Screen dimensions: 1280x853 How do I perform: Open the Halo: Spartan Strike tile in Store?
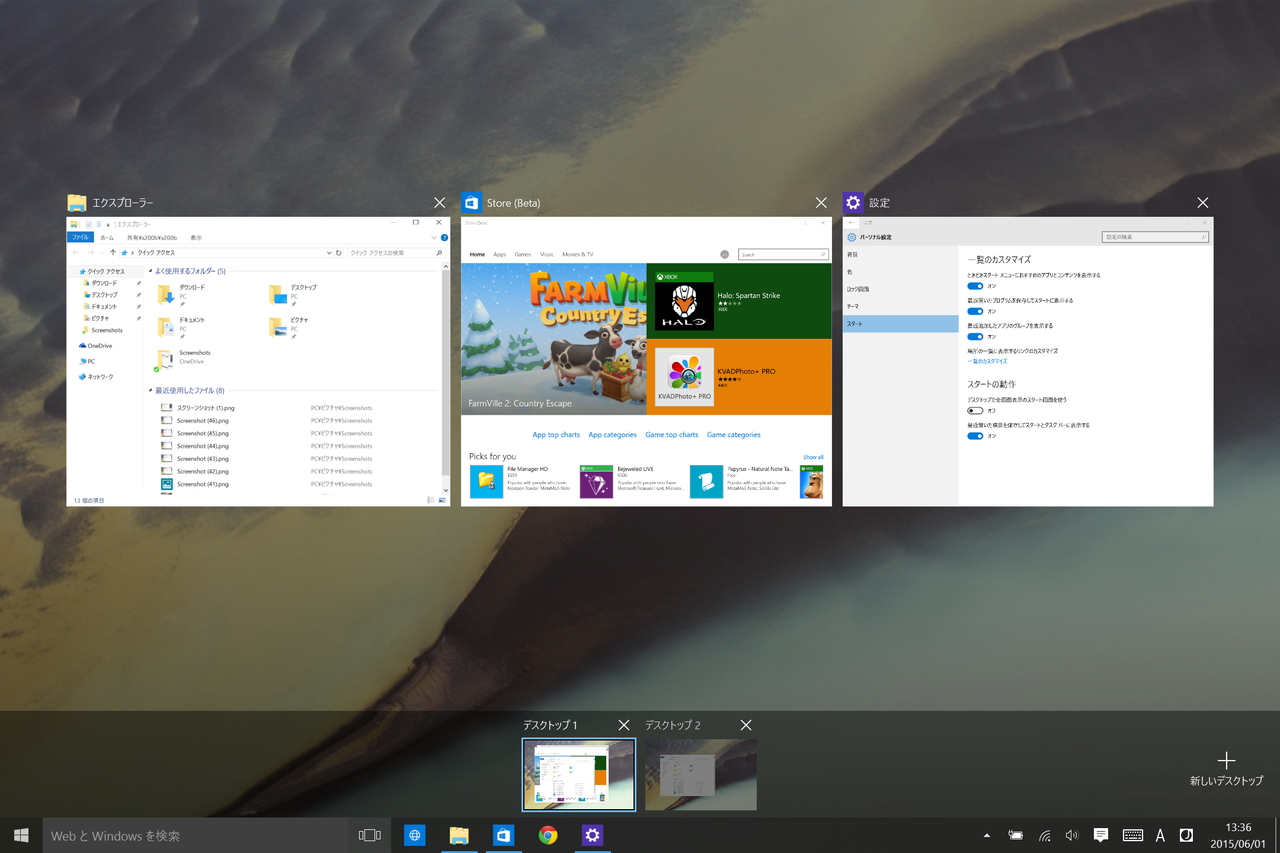739,302
